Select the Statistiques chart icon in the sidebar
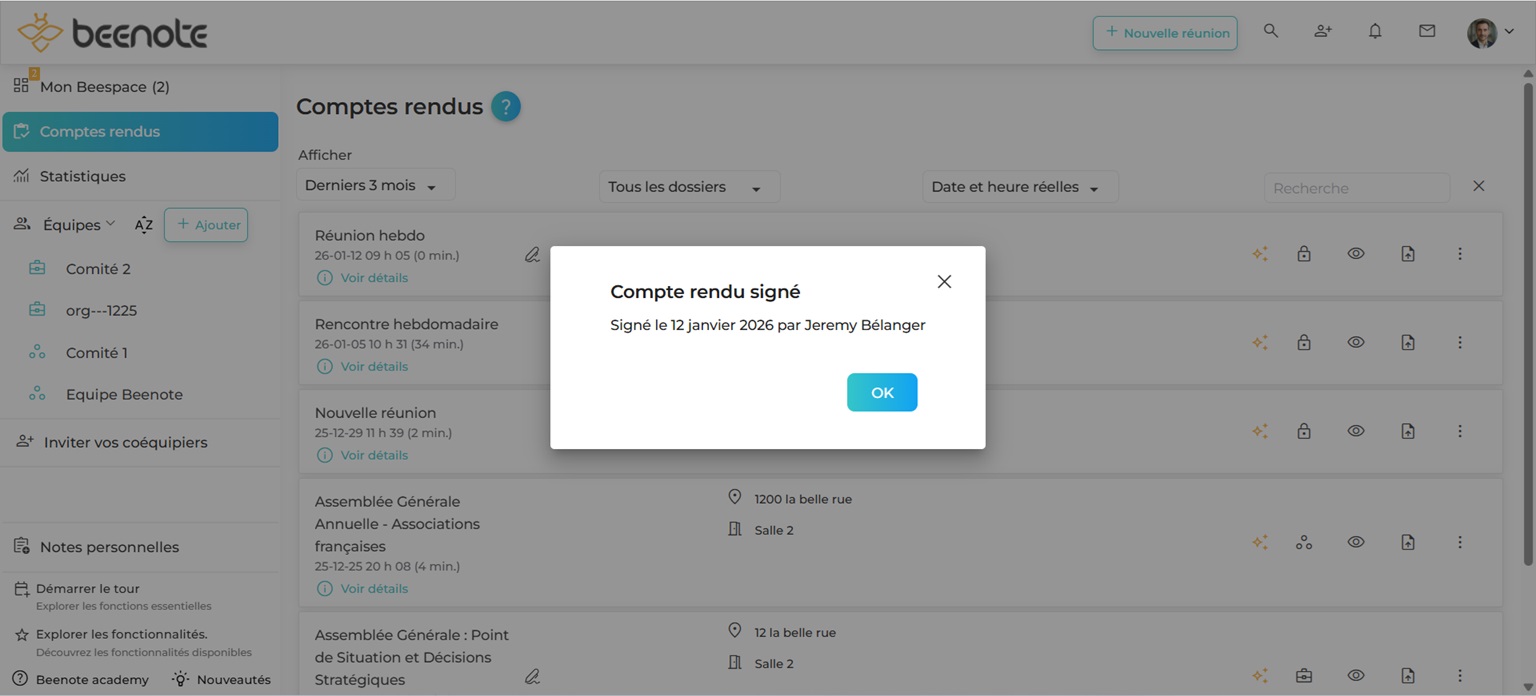 pos(21,175)
